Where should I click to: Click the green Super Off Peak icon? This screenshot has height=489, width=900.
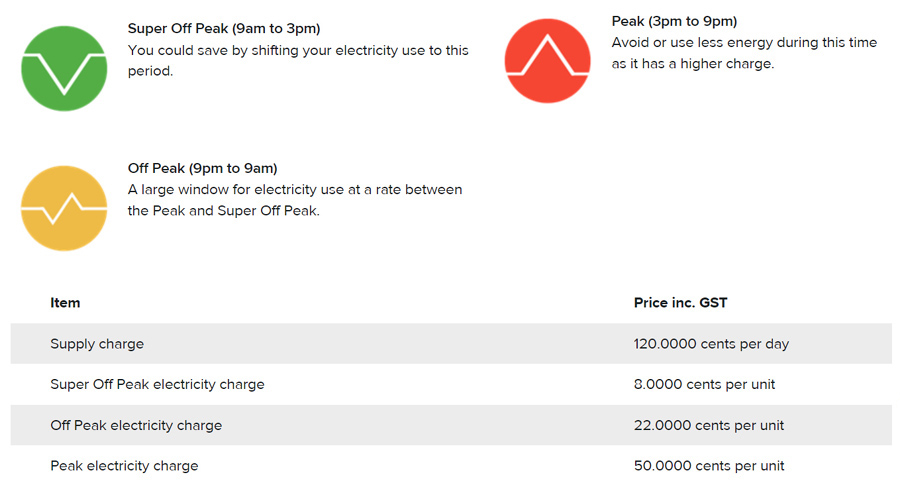[x=64, y=68]
